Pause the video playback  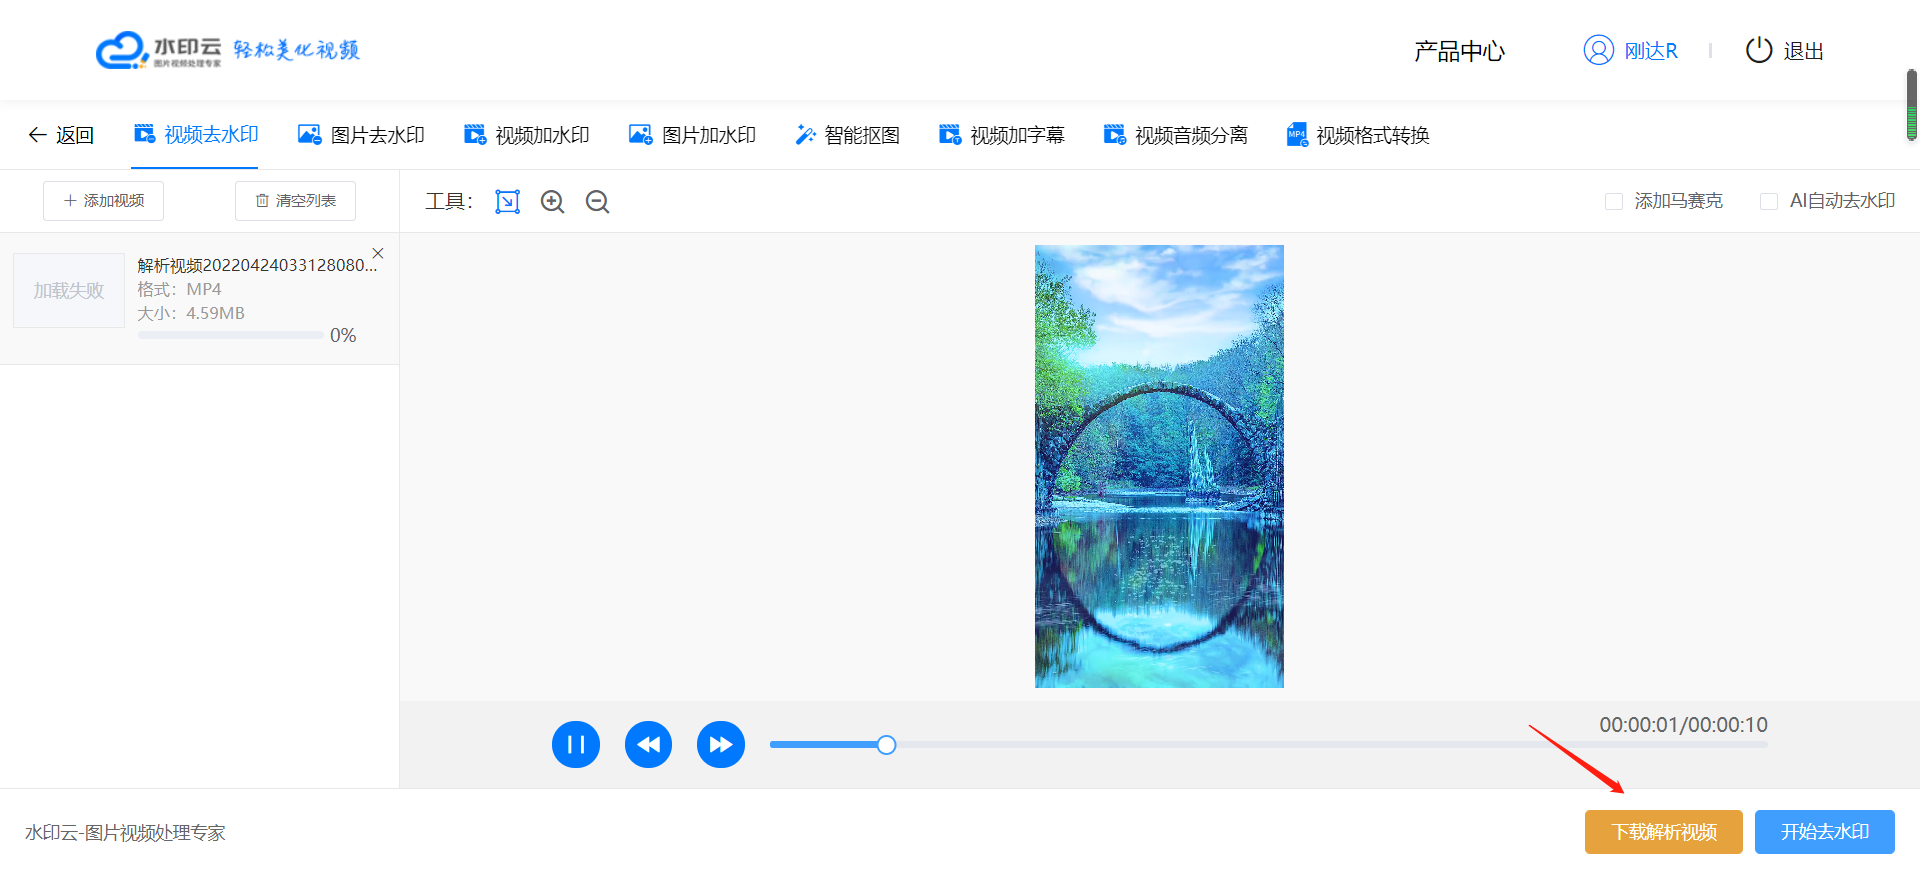[576, 744]
